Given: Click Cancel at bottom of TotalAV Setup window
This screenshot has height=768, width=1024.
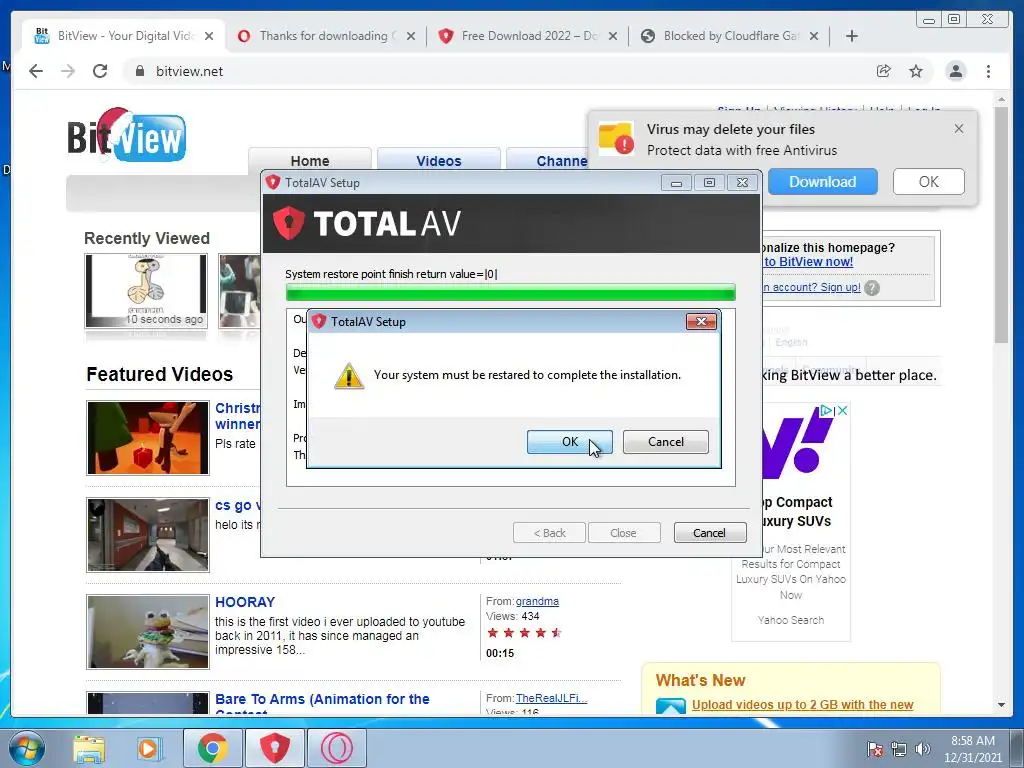Looking at the screenshot, I should [709, 533].
